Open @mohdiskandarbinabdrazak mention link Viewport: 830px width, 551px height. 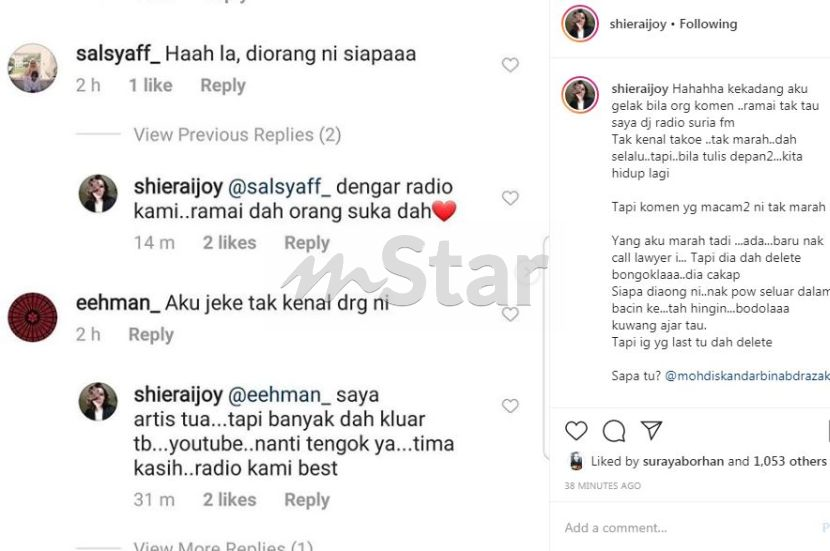(x=747, y=376)
